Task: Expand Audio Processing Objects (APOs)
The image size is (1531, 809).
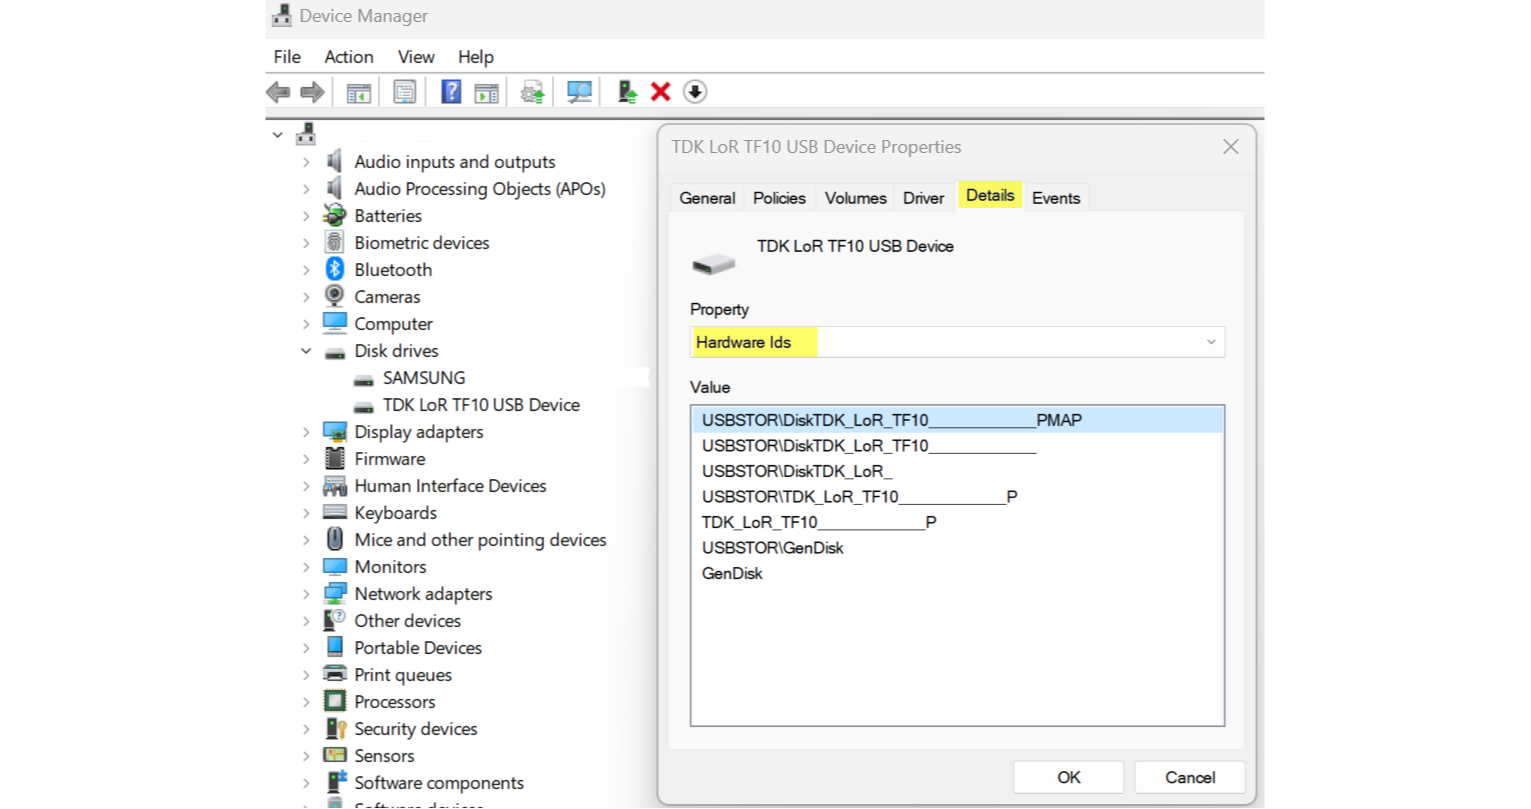Action: click(306, 189)
